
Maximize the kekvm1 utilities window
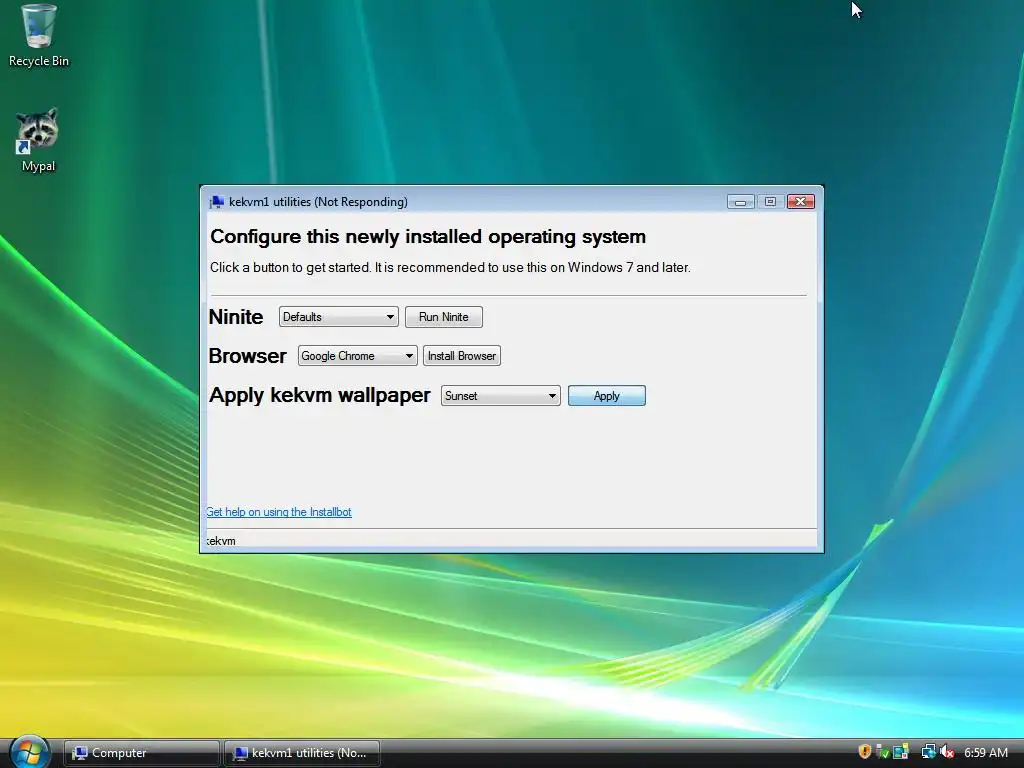pyautogui.click(x=770, y=202)
